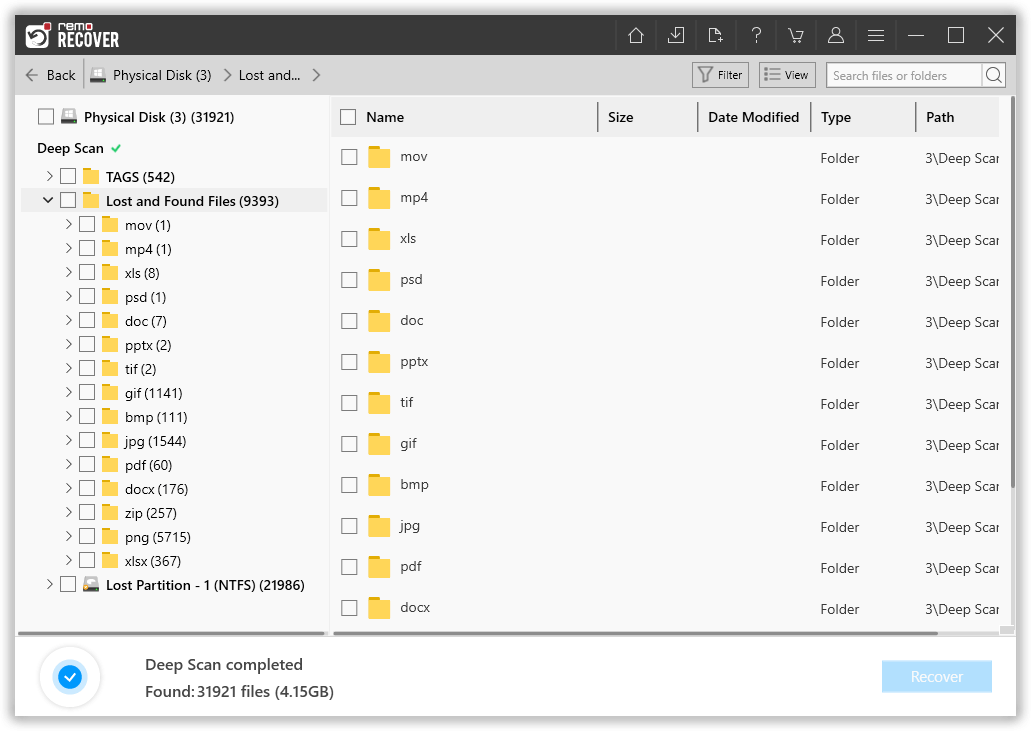This screenshot has width=1031, height=731.
Task: Check the Lost and Found Files checkbox
Action: pos(68,200)
